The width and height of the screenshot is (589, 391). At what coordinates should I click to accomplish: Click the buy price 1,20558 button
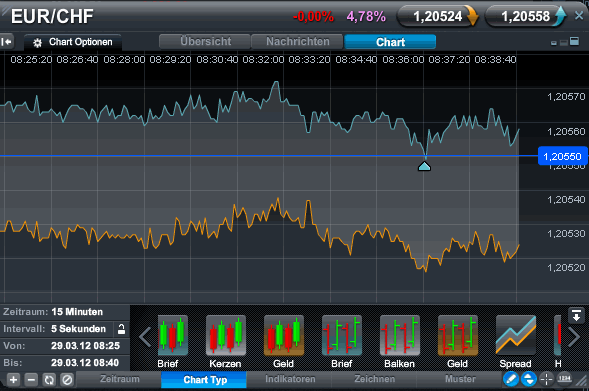click(526, 17)
